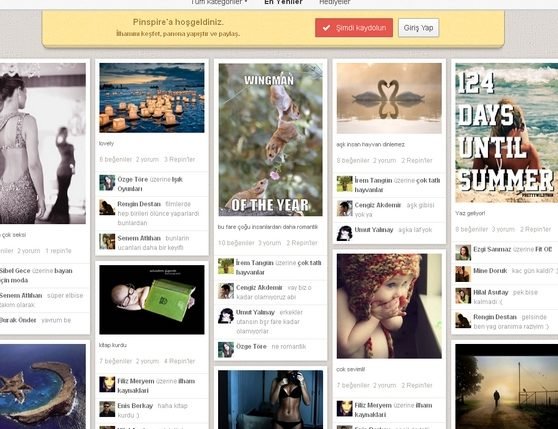Click 4 Repin'ler under kitap kurdu pin
The height and width of the screenshot is (429, 558).
[179, 361]
